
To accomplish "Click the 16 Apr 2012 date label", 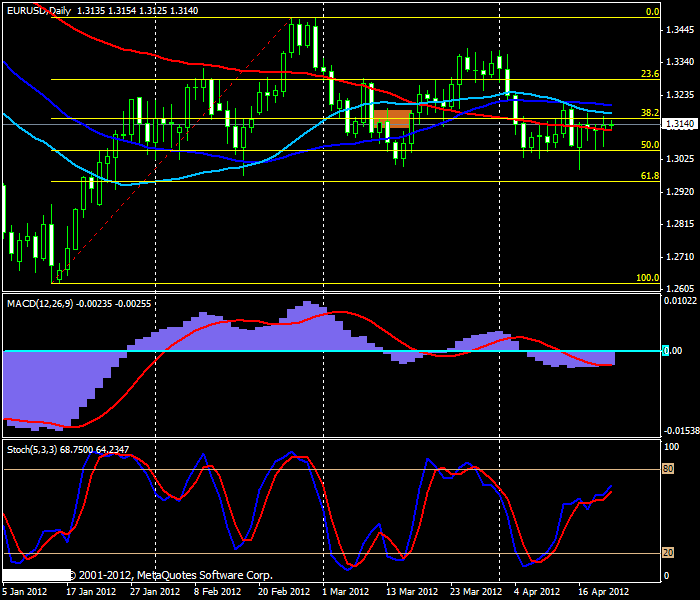I will (604, 592).
